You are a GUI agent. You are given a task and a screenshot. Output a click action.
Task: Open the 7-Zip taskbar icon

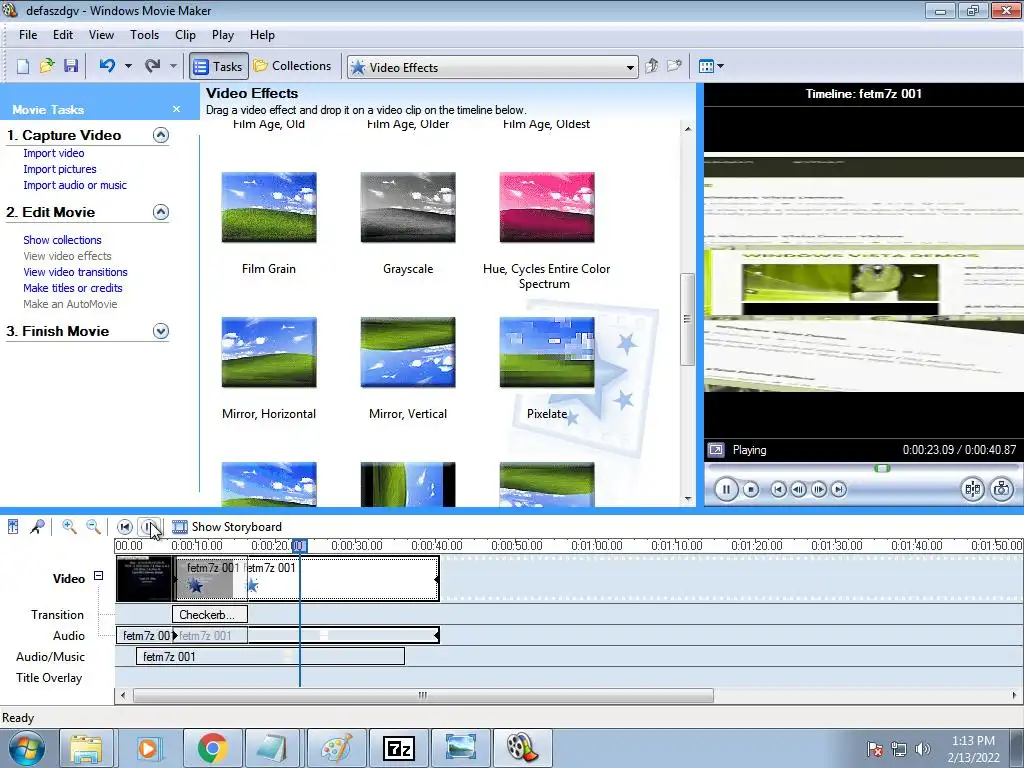pyautogui.click(x=399, y=748)
